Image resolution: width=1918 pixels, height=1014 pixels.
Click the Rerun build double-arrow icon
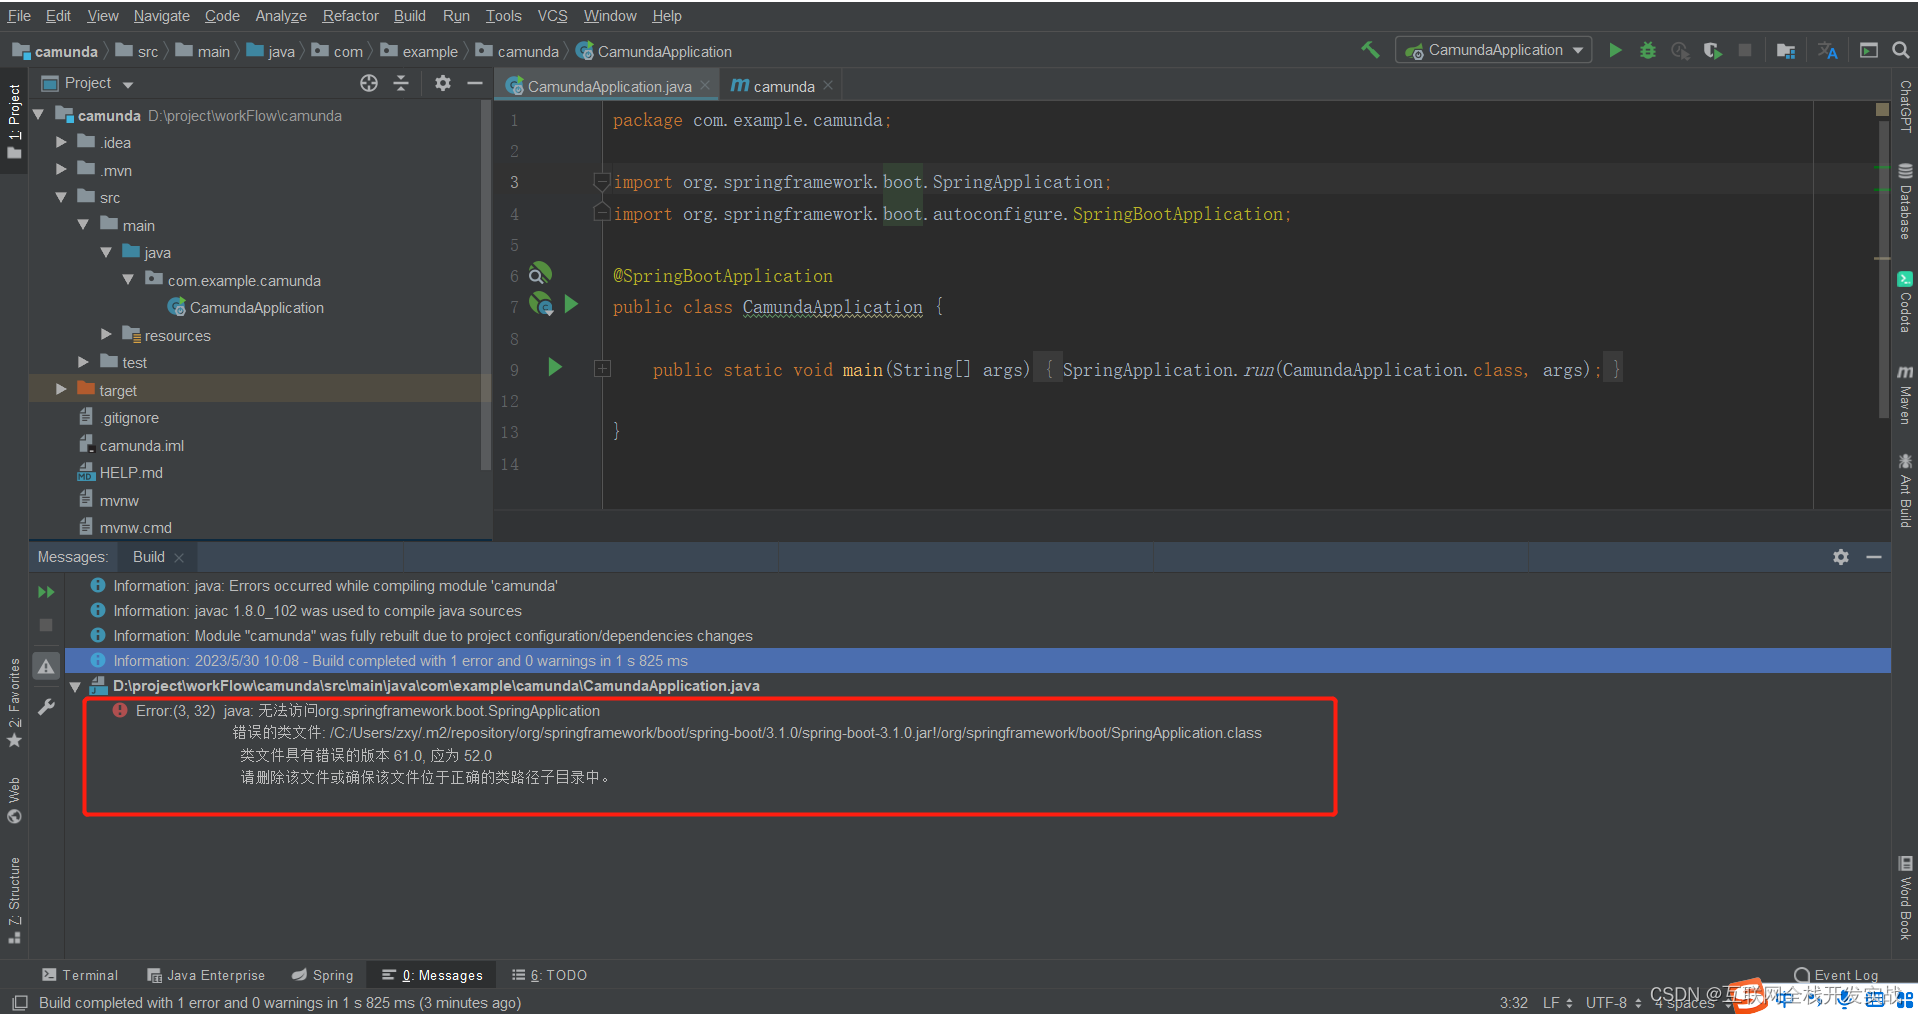pos(46,592)
